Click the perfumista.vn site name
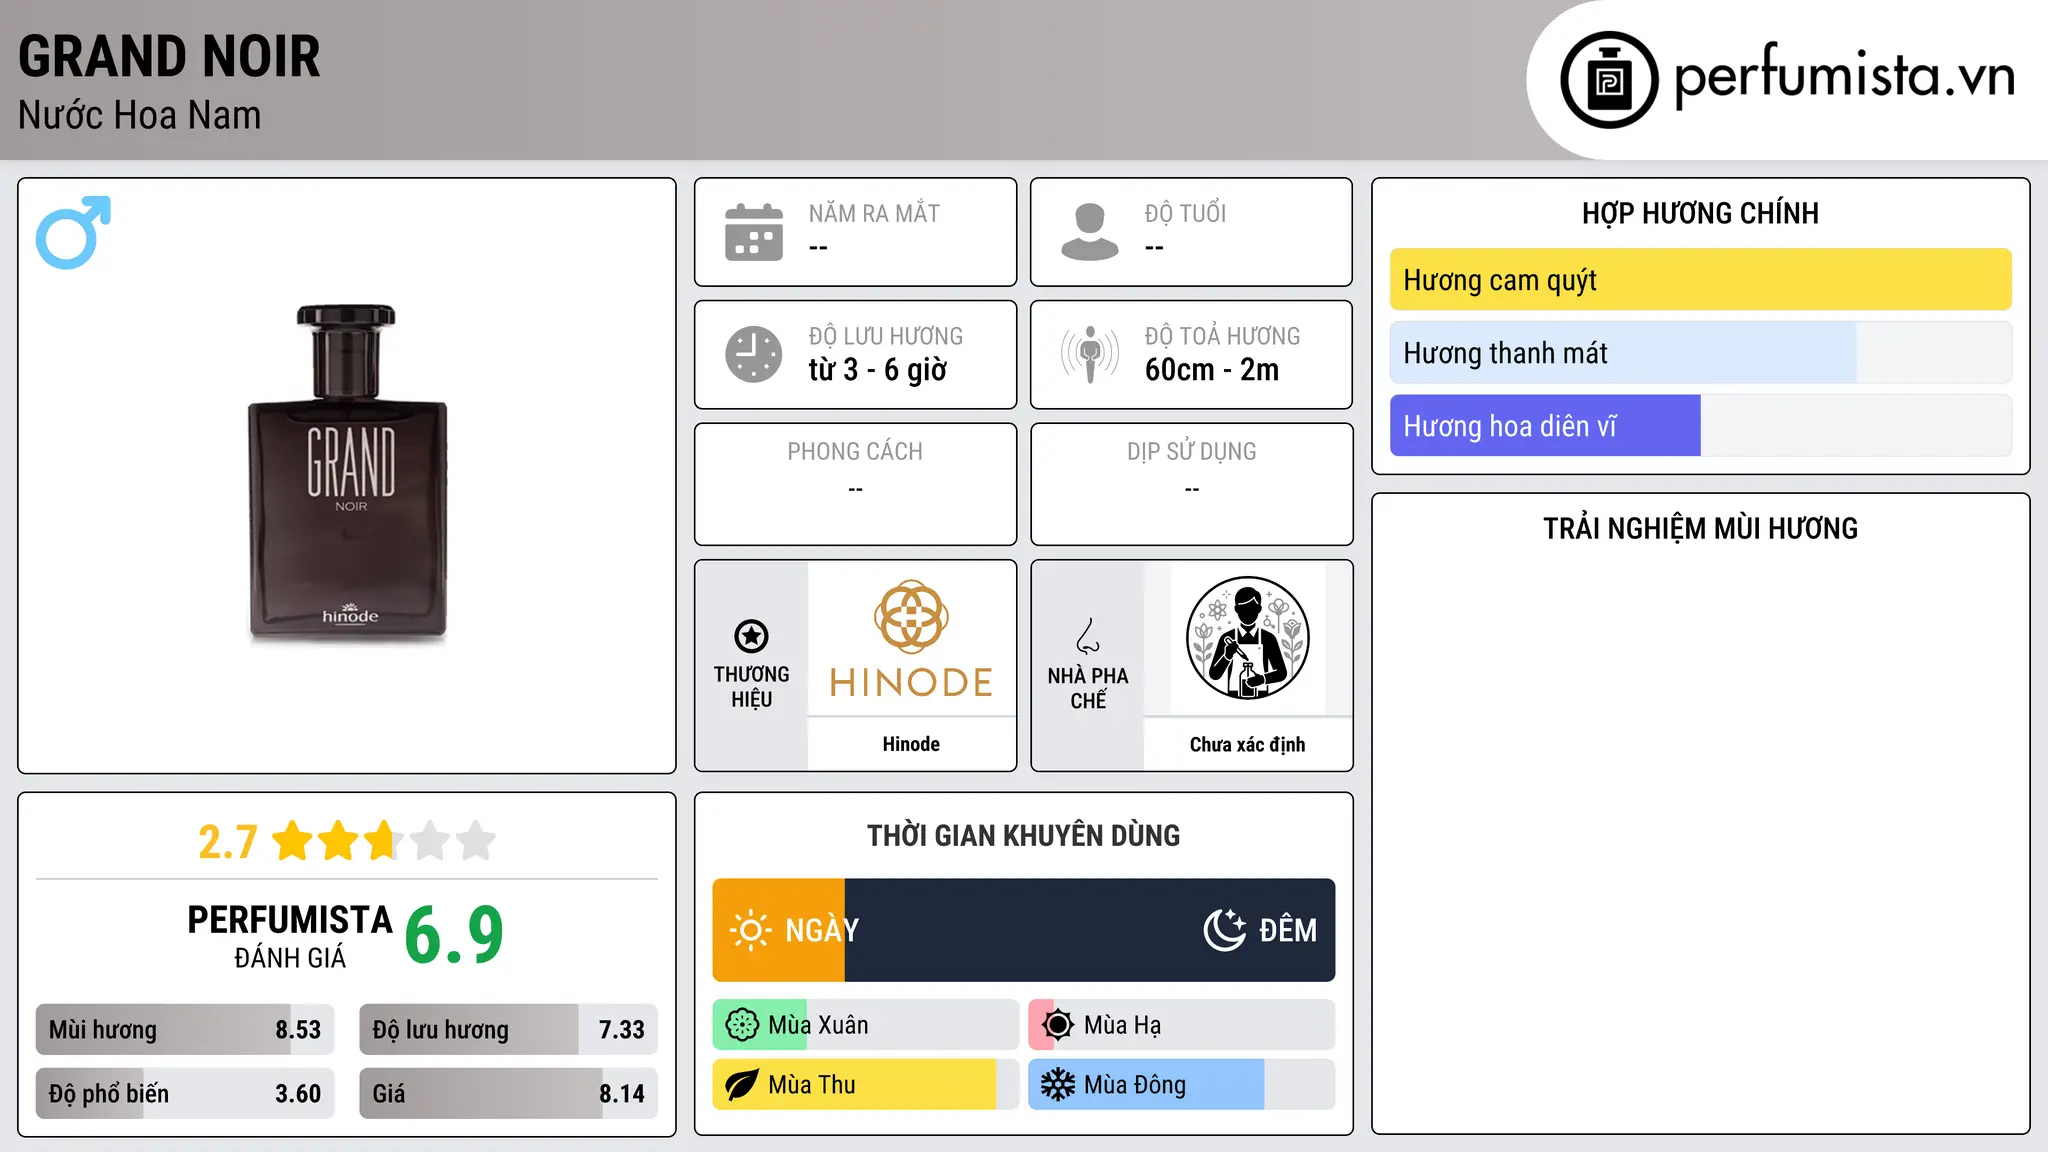 pyautogui.click(x=1844, y=76)
